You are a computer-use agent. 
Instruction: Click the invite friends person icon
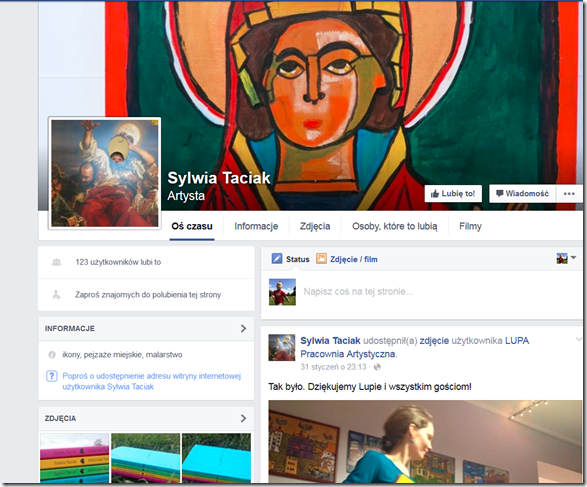tap(56, 295)
